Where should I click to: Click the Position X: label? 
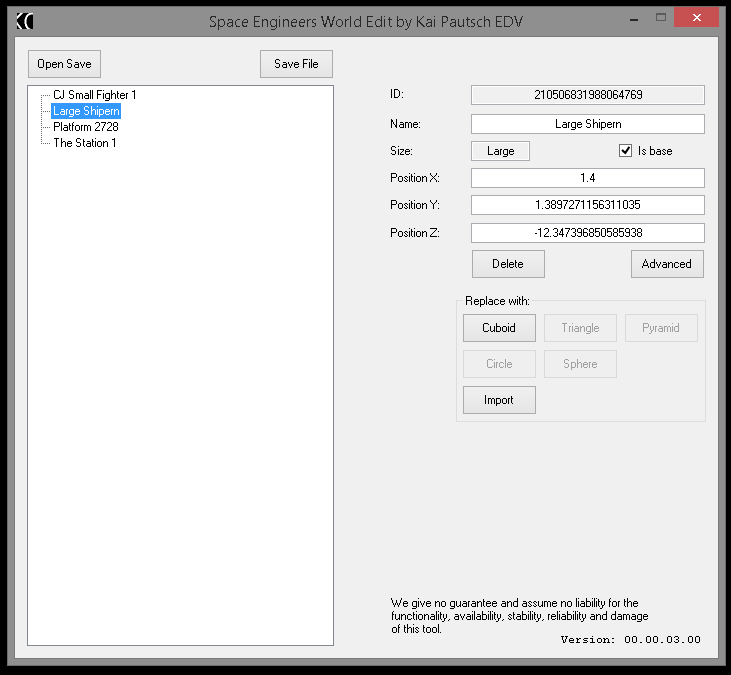(414, 178)
